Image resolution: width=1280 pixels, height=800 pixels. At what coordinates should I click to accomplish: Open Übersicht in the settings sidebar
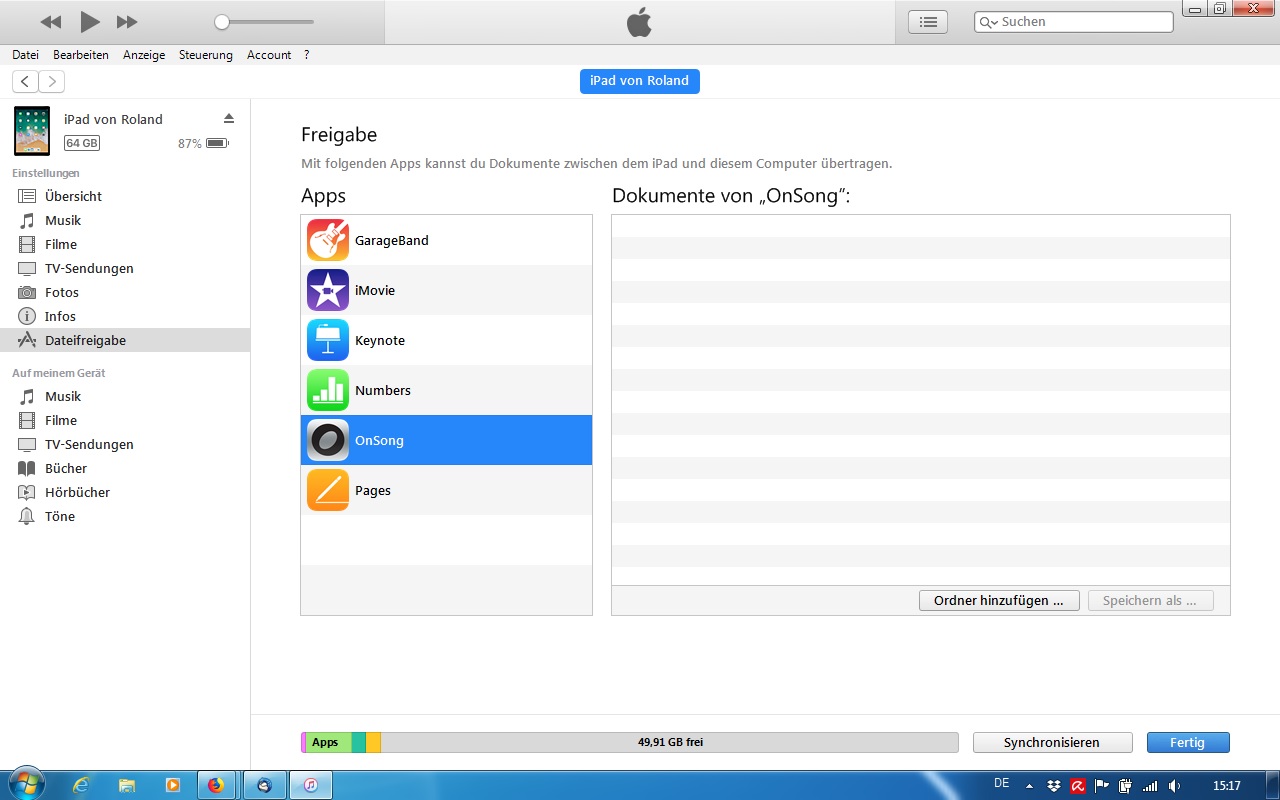pos(125,196)
